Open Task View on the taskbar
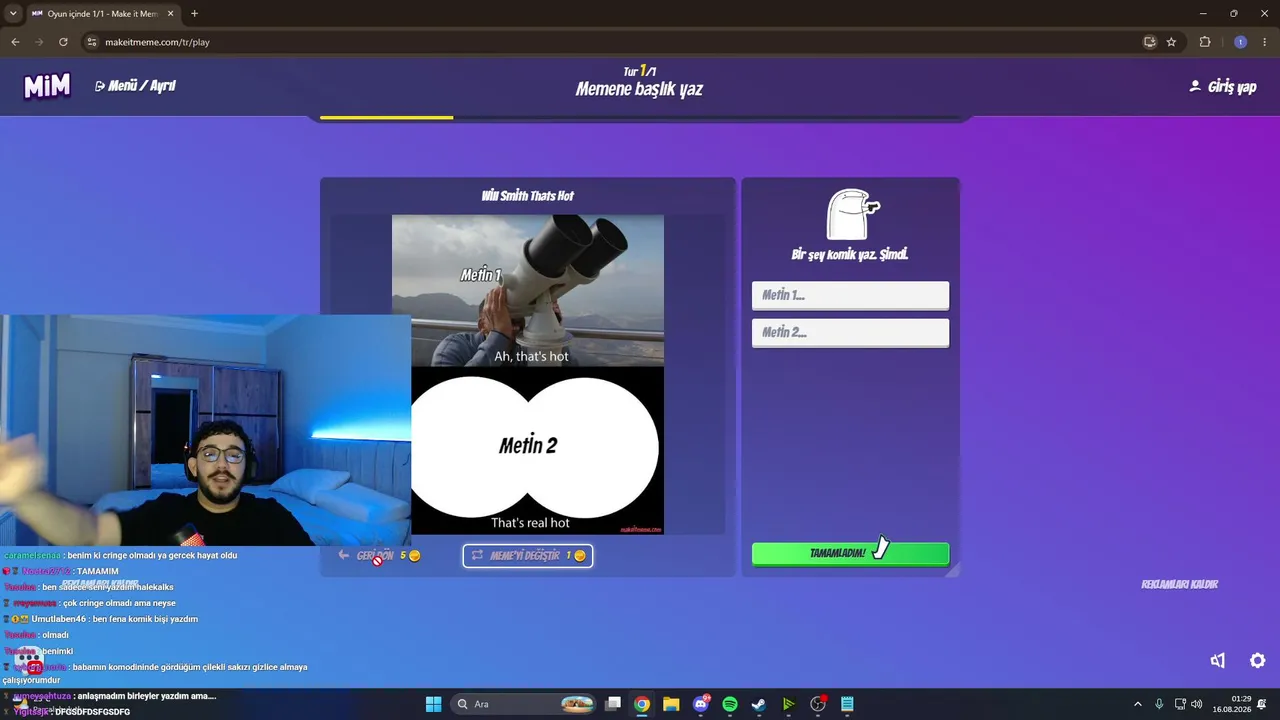Viewport: 1280px width, 720px height. pyautogui.click(x=613, y=704)
